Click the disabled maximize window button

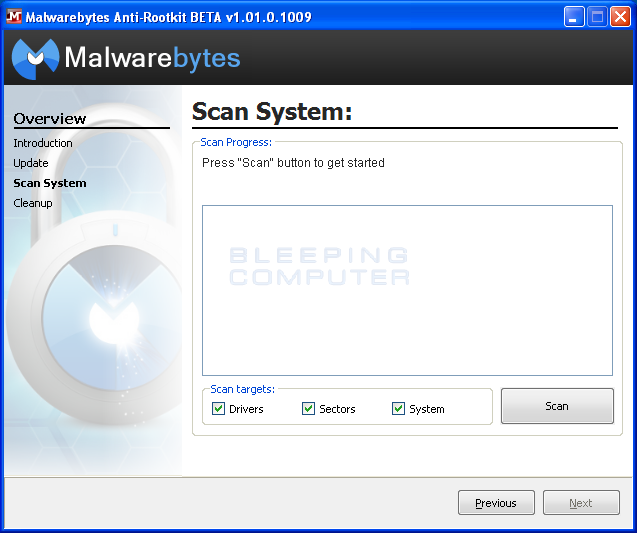(597, 17)
